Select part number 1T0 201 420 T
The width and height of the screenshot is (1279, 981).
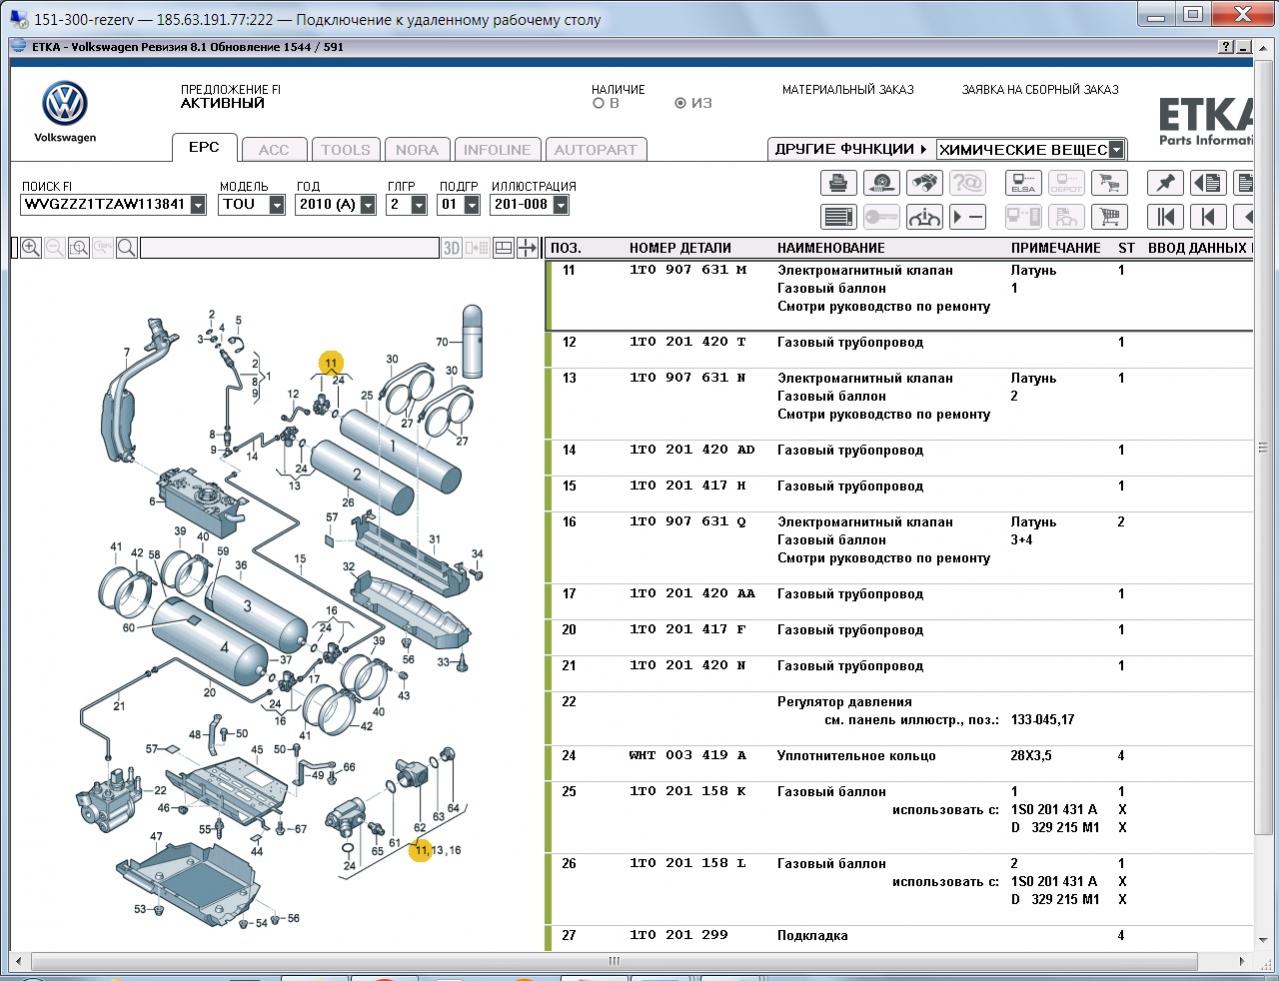pyautogui.click(x=688, y=342)
